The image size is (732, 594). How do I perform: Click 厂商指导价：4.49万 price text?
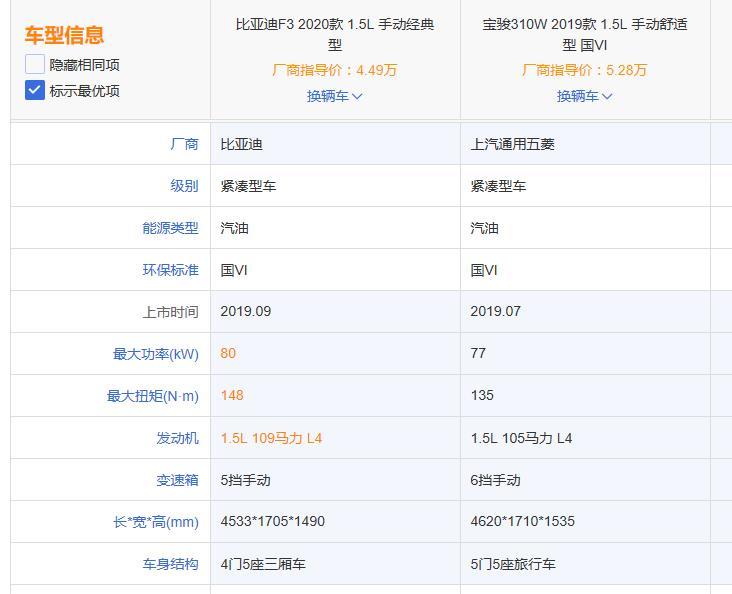click(x=334, y=70)
